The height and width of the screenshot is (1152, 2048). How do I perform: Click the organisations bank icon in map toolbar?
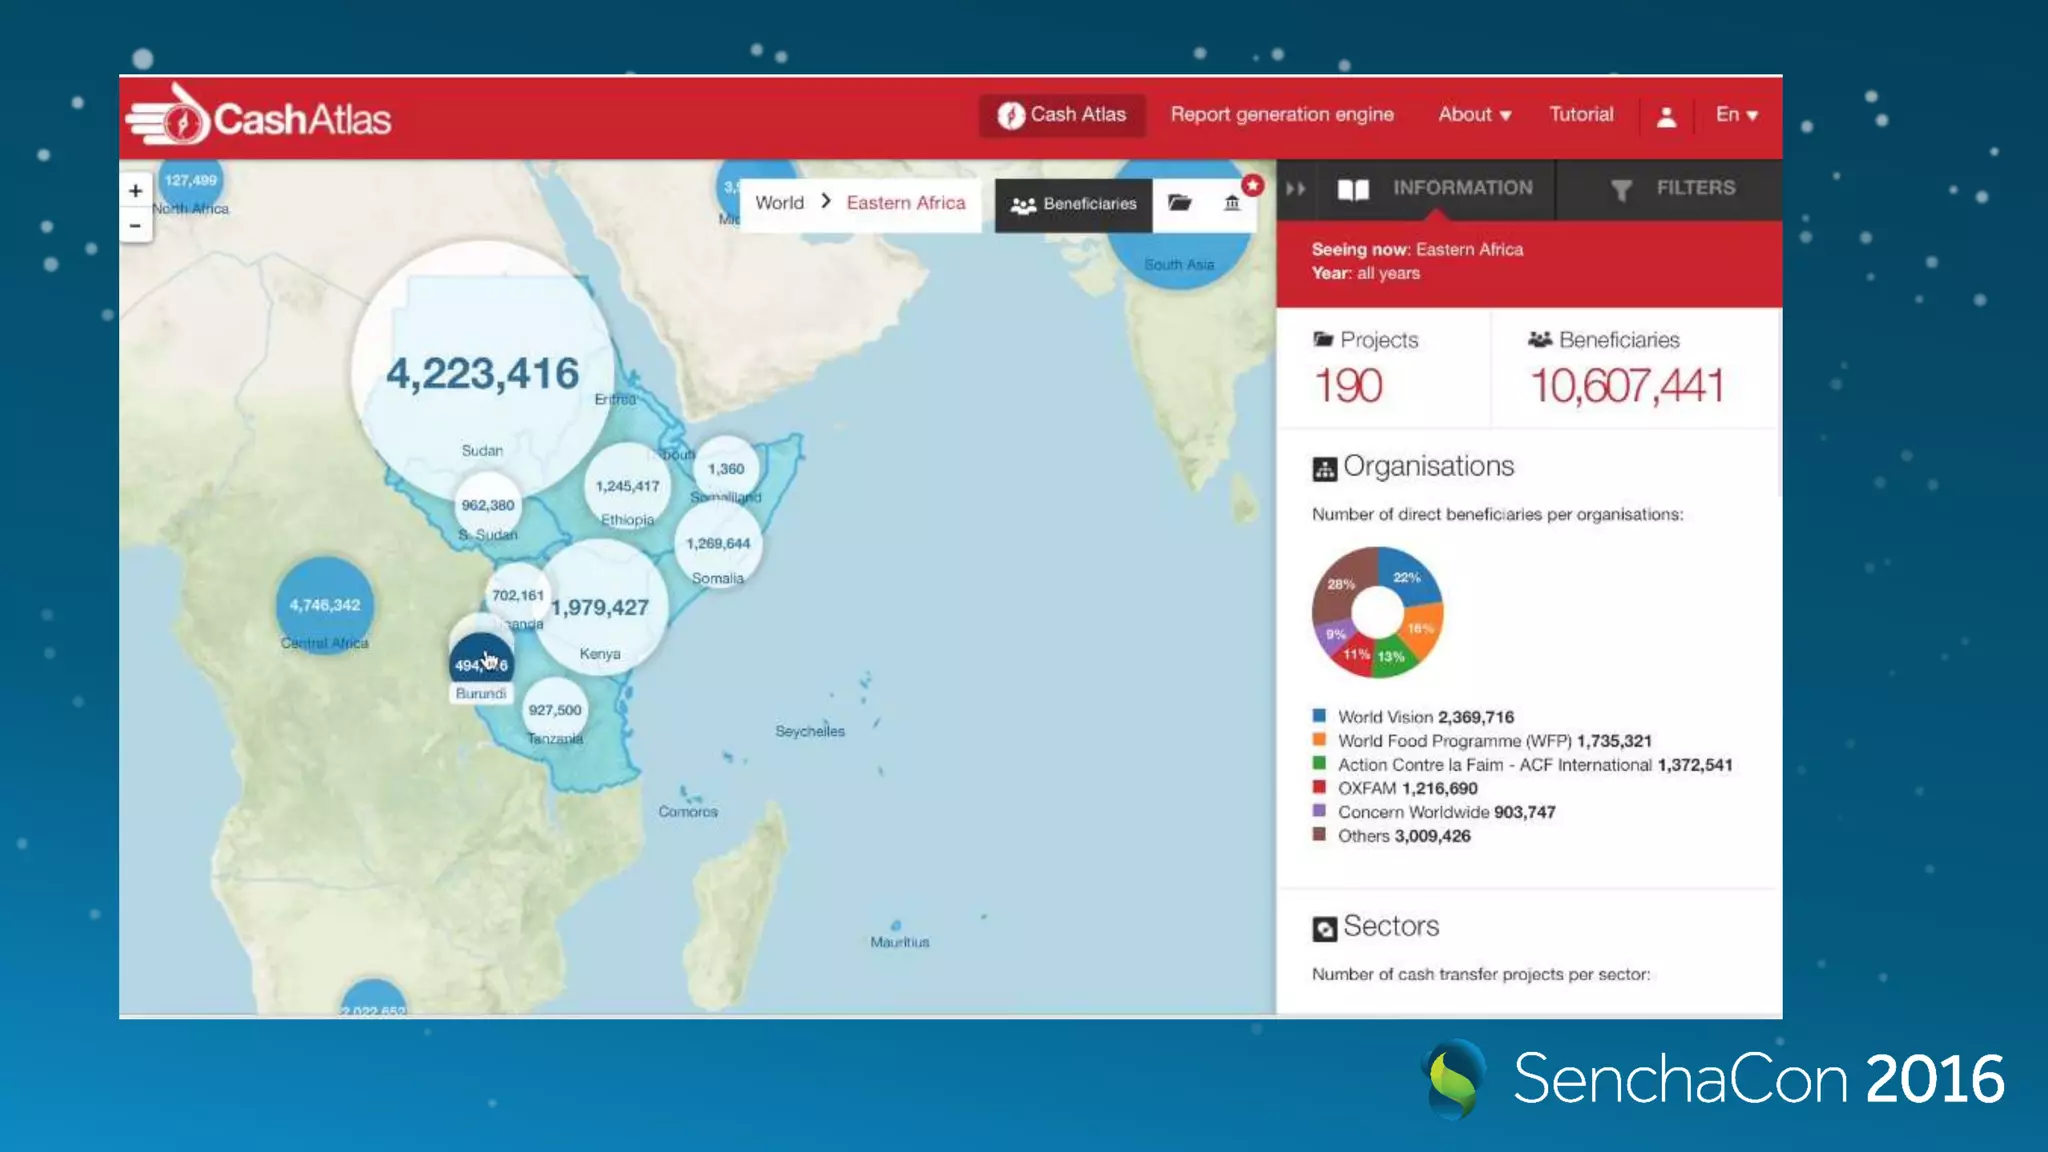1232,203
